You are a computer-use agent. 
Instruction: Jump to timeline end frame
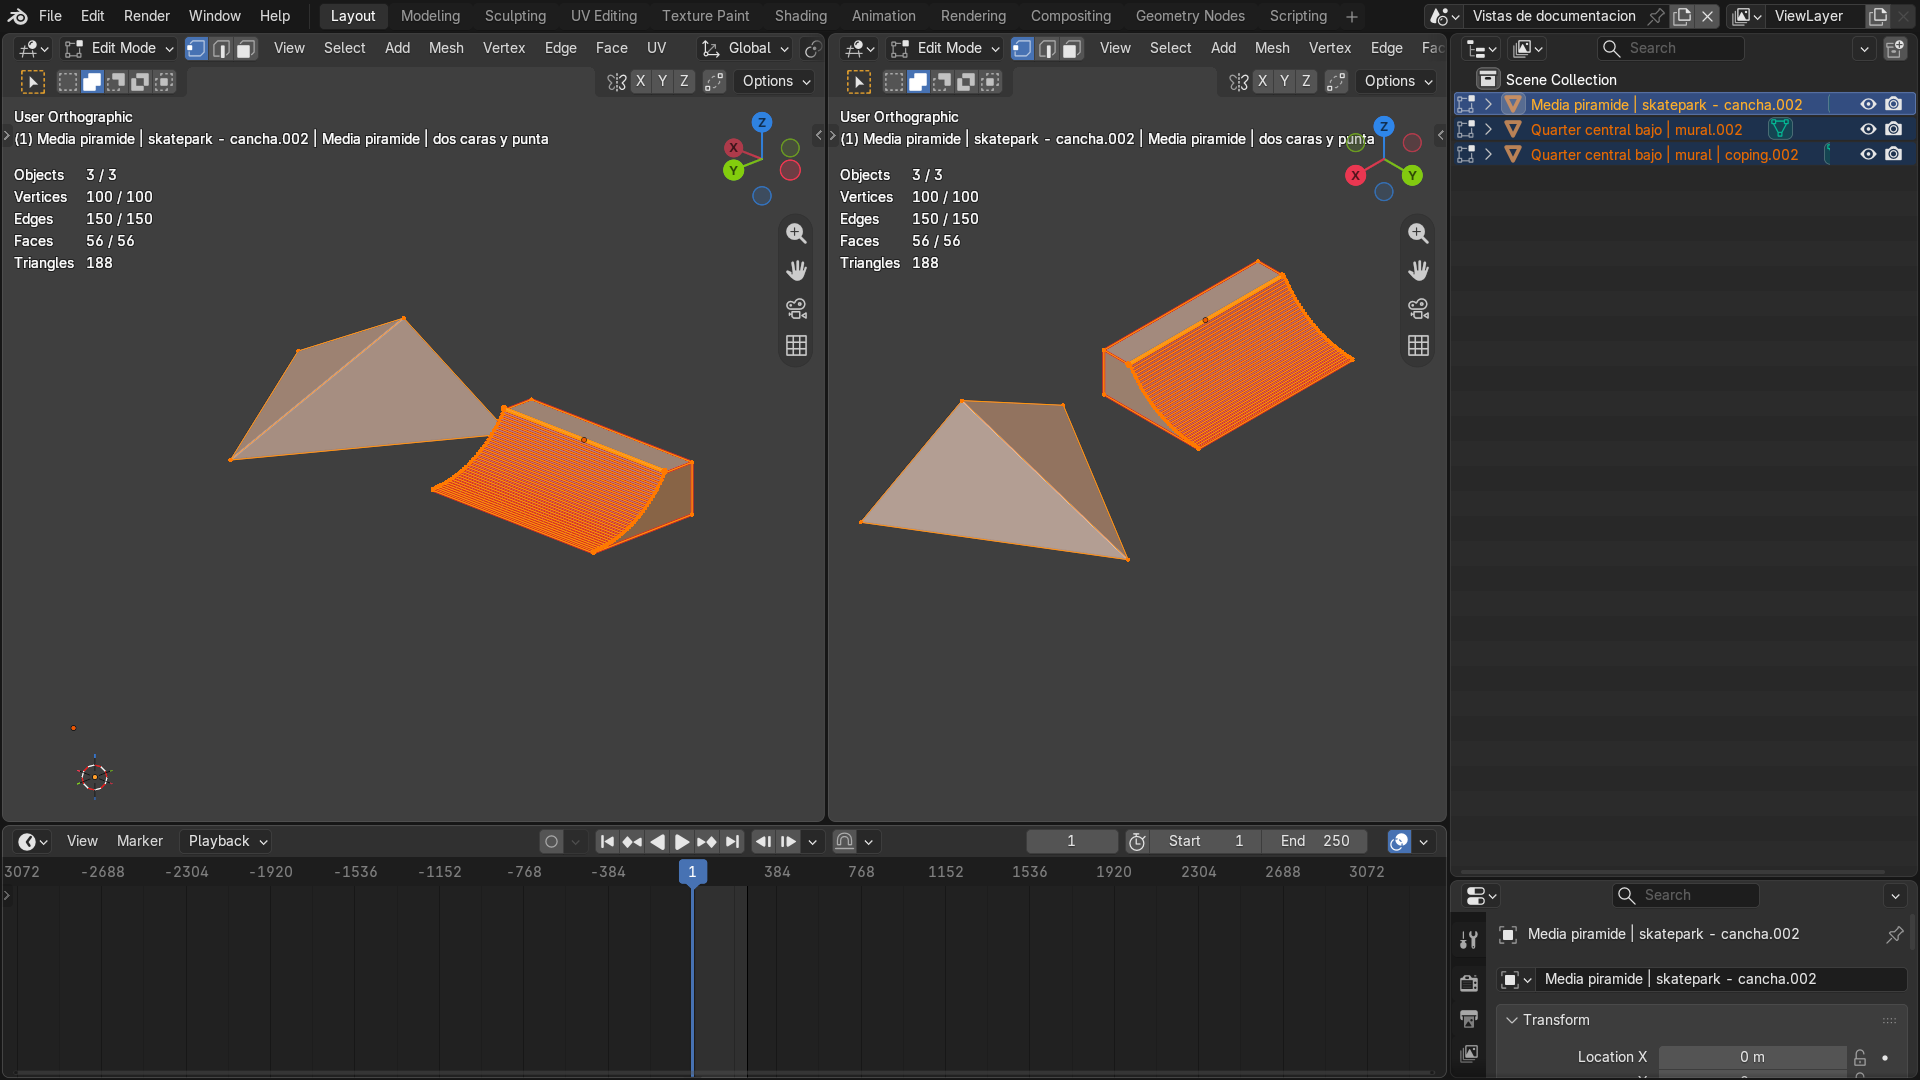click(732, 841)
